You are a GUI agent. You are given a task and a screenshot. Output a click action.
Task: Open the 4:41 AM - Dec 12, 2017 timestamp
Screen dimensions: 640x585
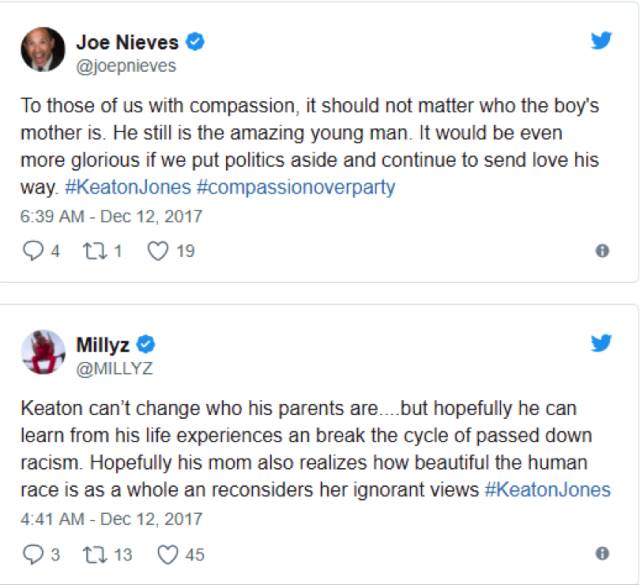(x=111, y=519)
